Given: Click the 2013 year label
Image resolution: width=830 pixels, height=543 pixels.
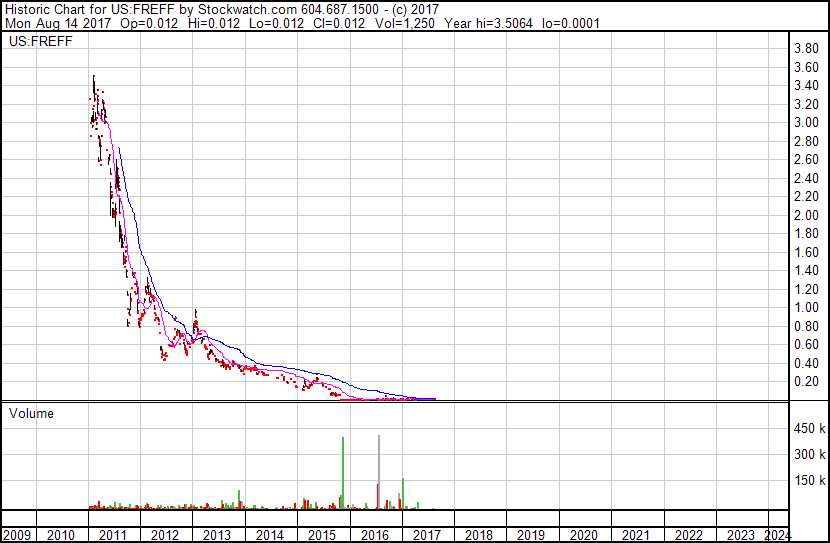Looking at the screenshot, I should [217, 535].
